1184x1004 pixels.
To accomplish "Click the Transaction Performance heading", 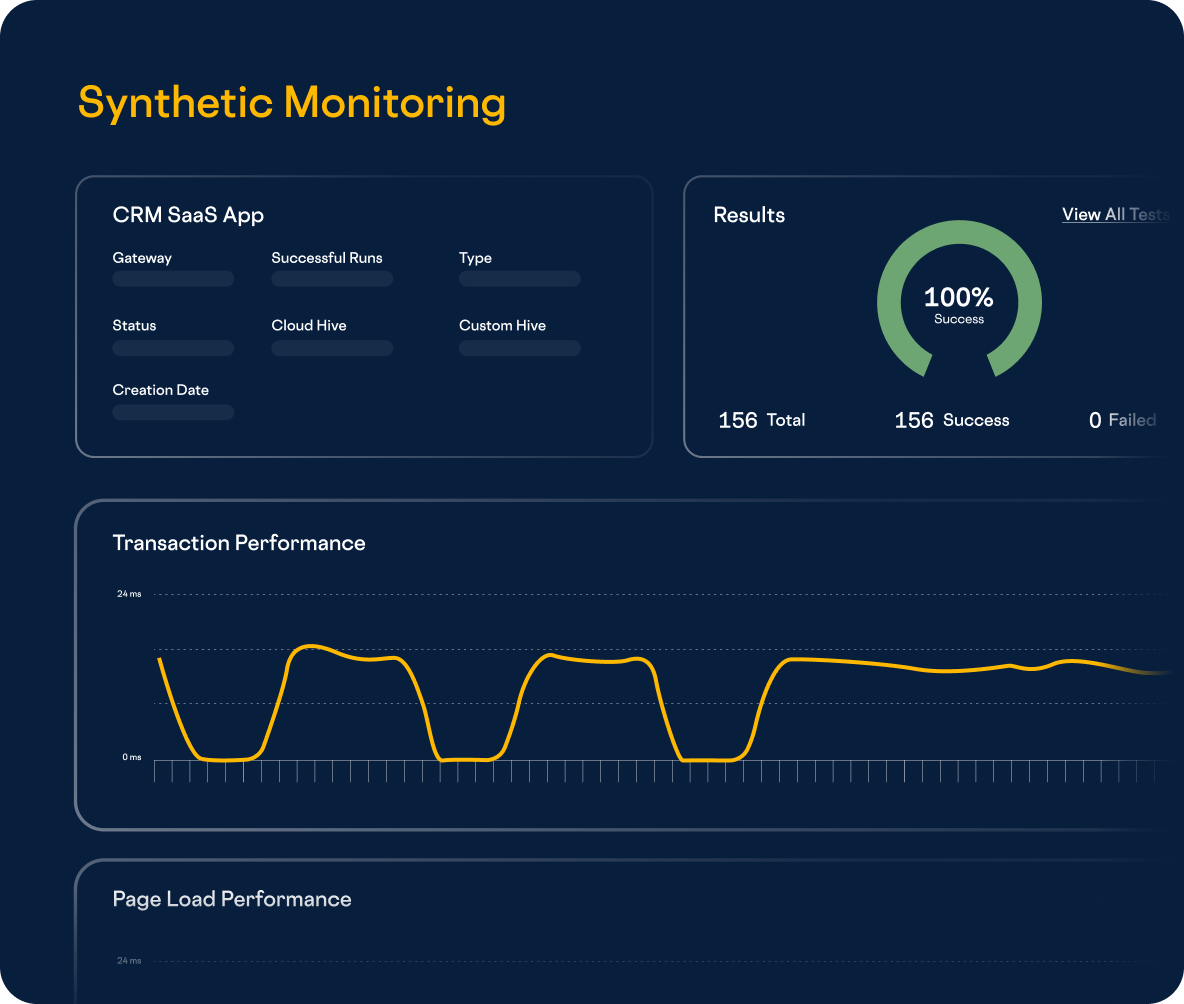I will point(239,543).
